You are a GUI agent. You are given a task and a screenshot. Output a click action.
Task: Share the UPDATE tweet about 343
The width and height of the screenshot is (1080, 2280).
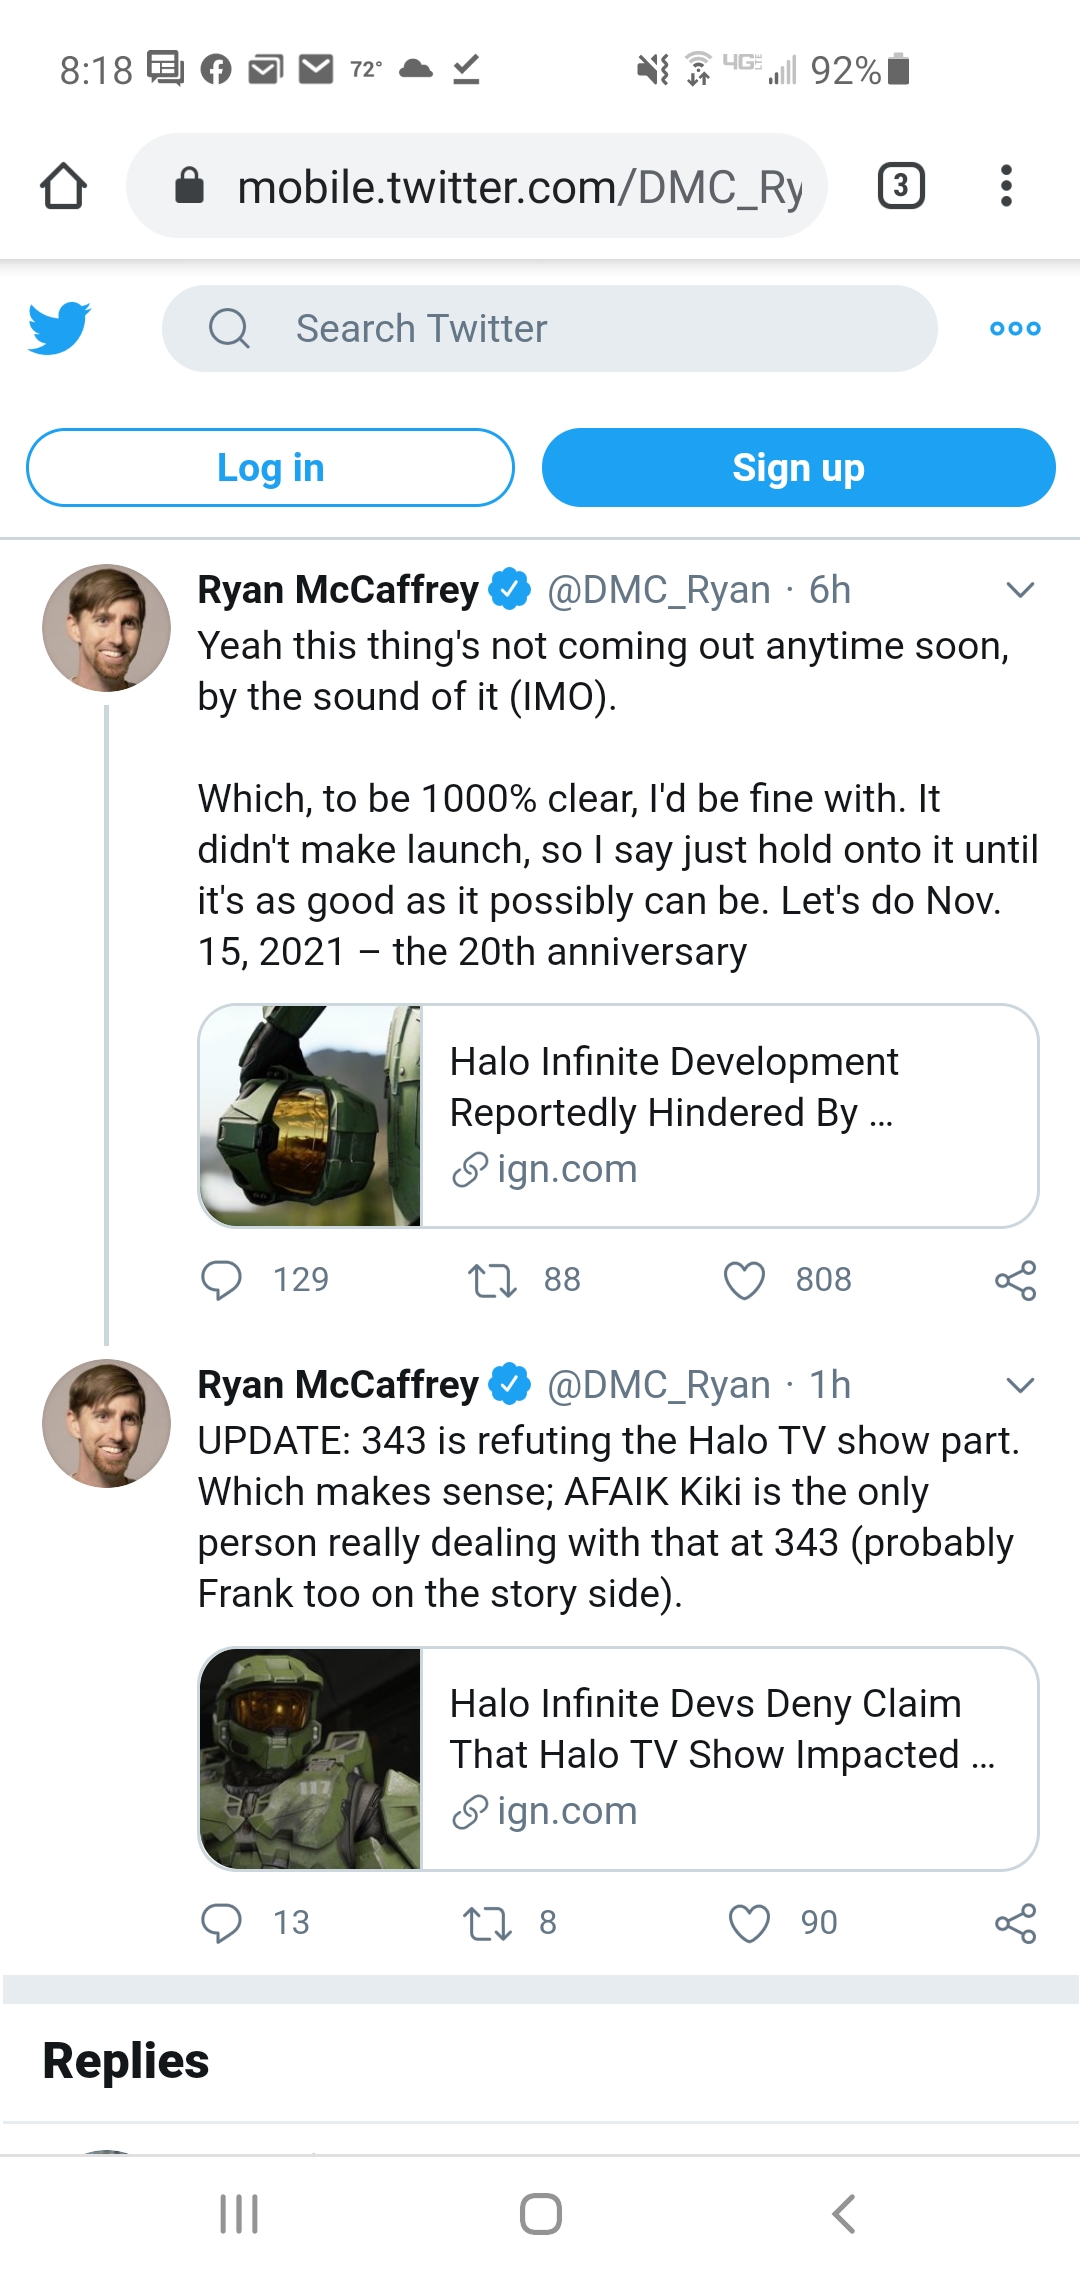pos(1015,1923)
